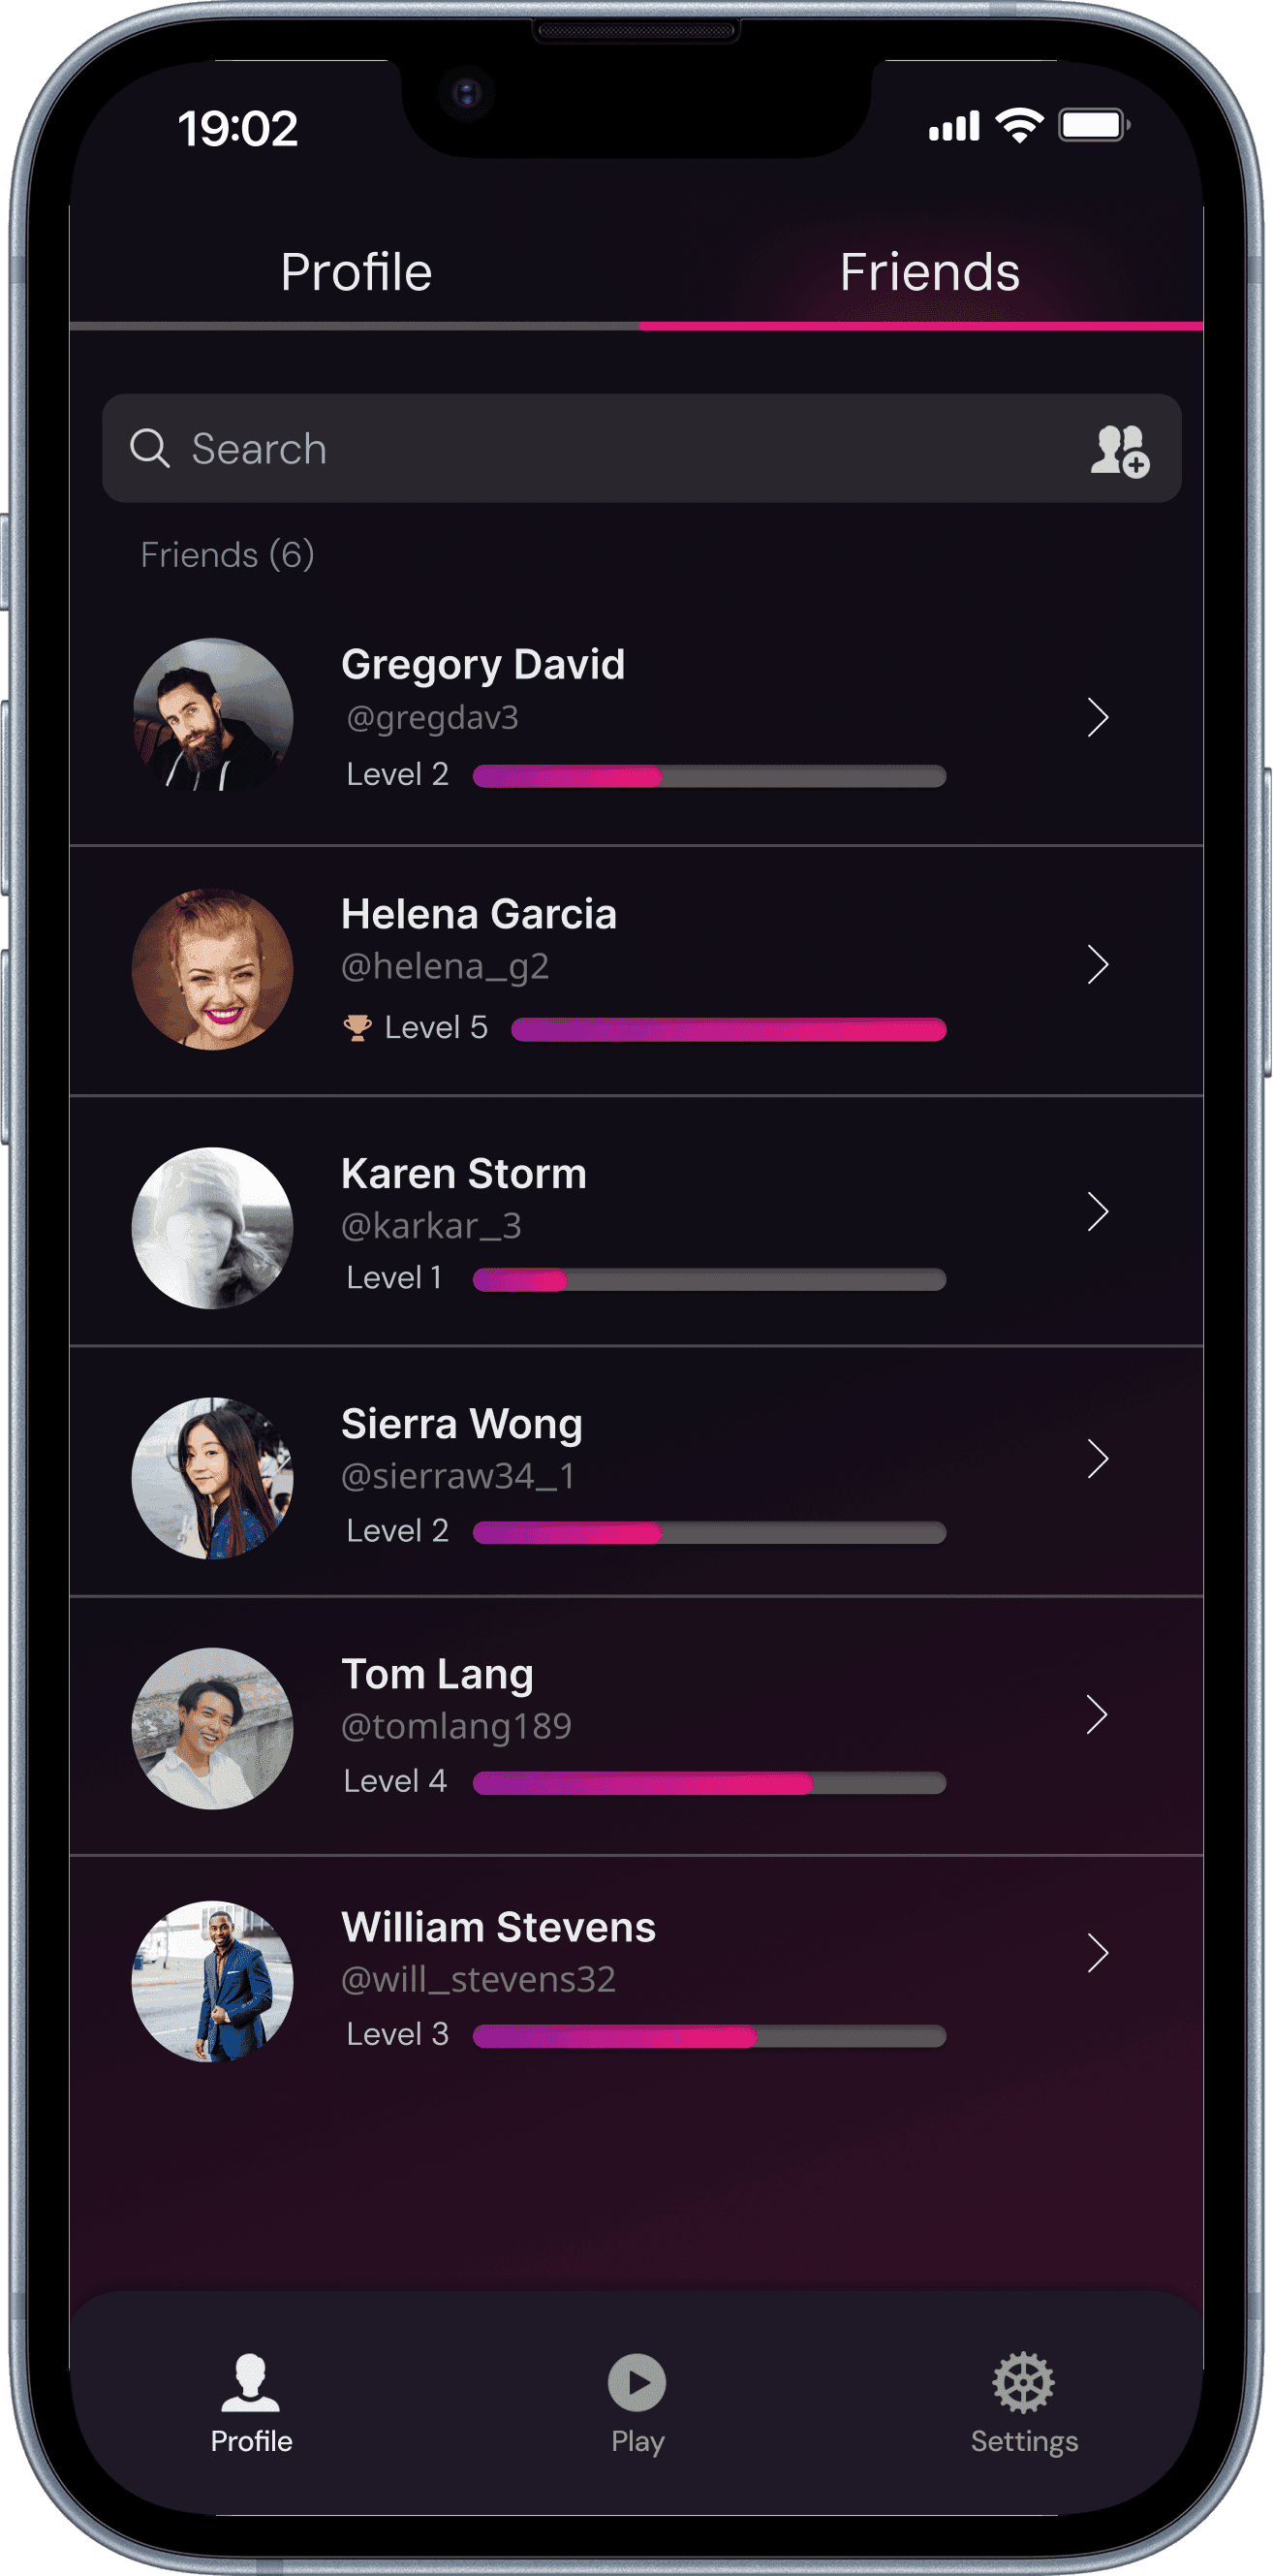Screen dimensions: 1273x2576
Task: Open Karen Storm's details chevron
Action: (1098, 1211)
